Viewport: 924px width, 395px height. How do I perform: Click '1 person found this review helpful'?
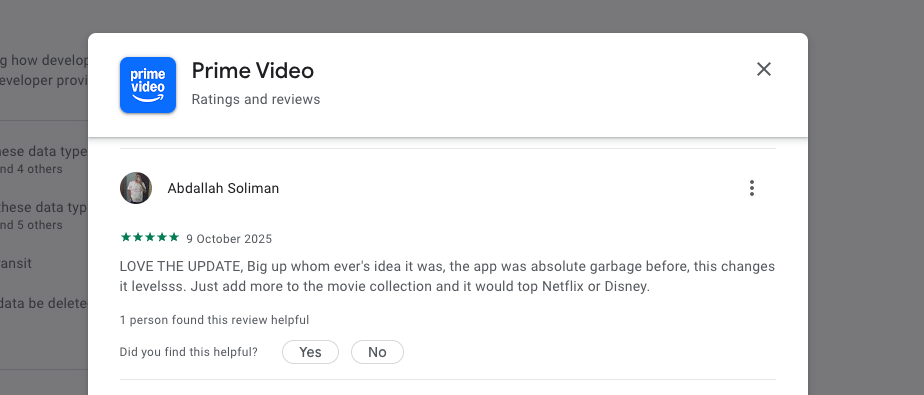pyautogui.click(x=214, y=320)
